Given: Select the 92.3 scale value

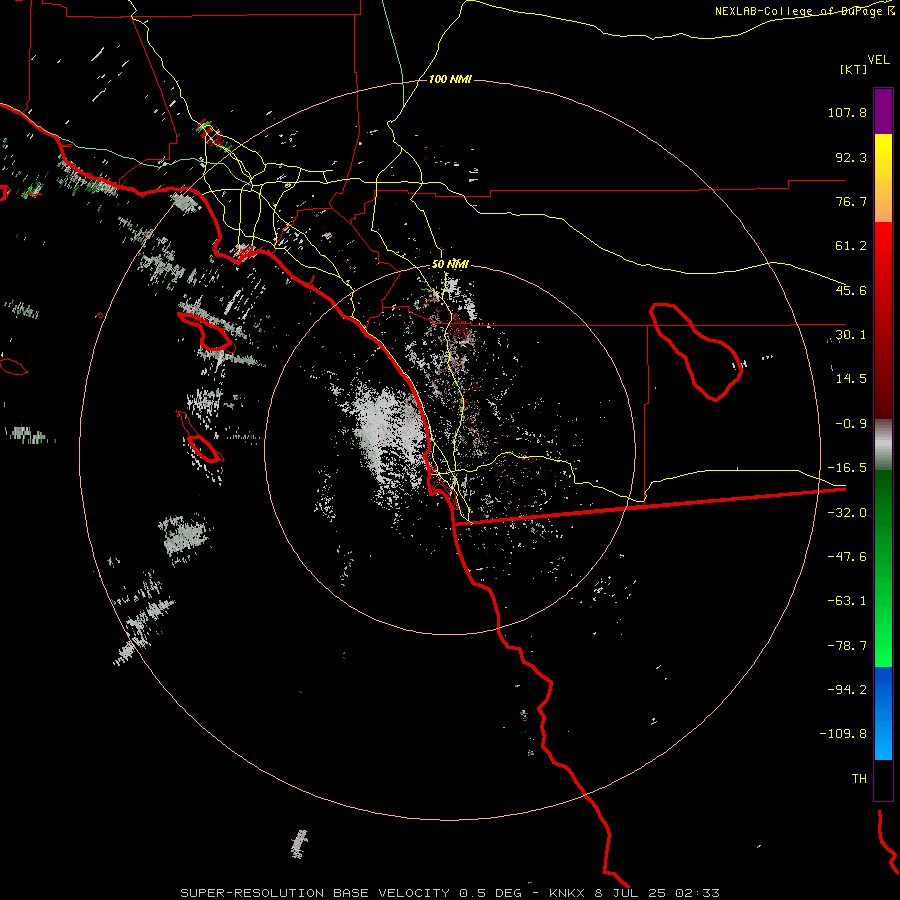Looking at the screenshot, I should tap(851, 157).
